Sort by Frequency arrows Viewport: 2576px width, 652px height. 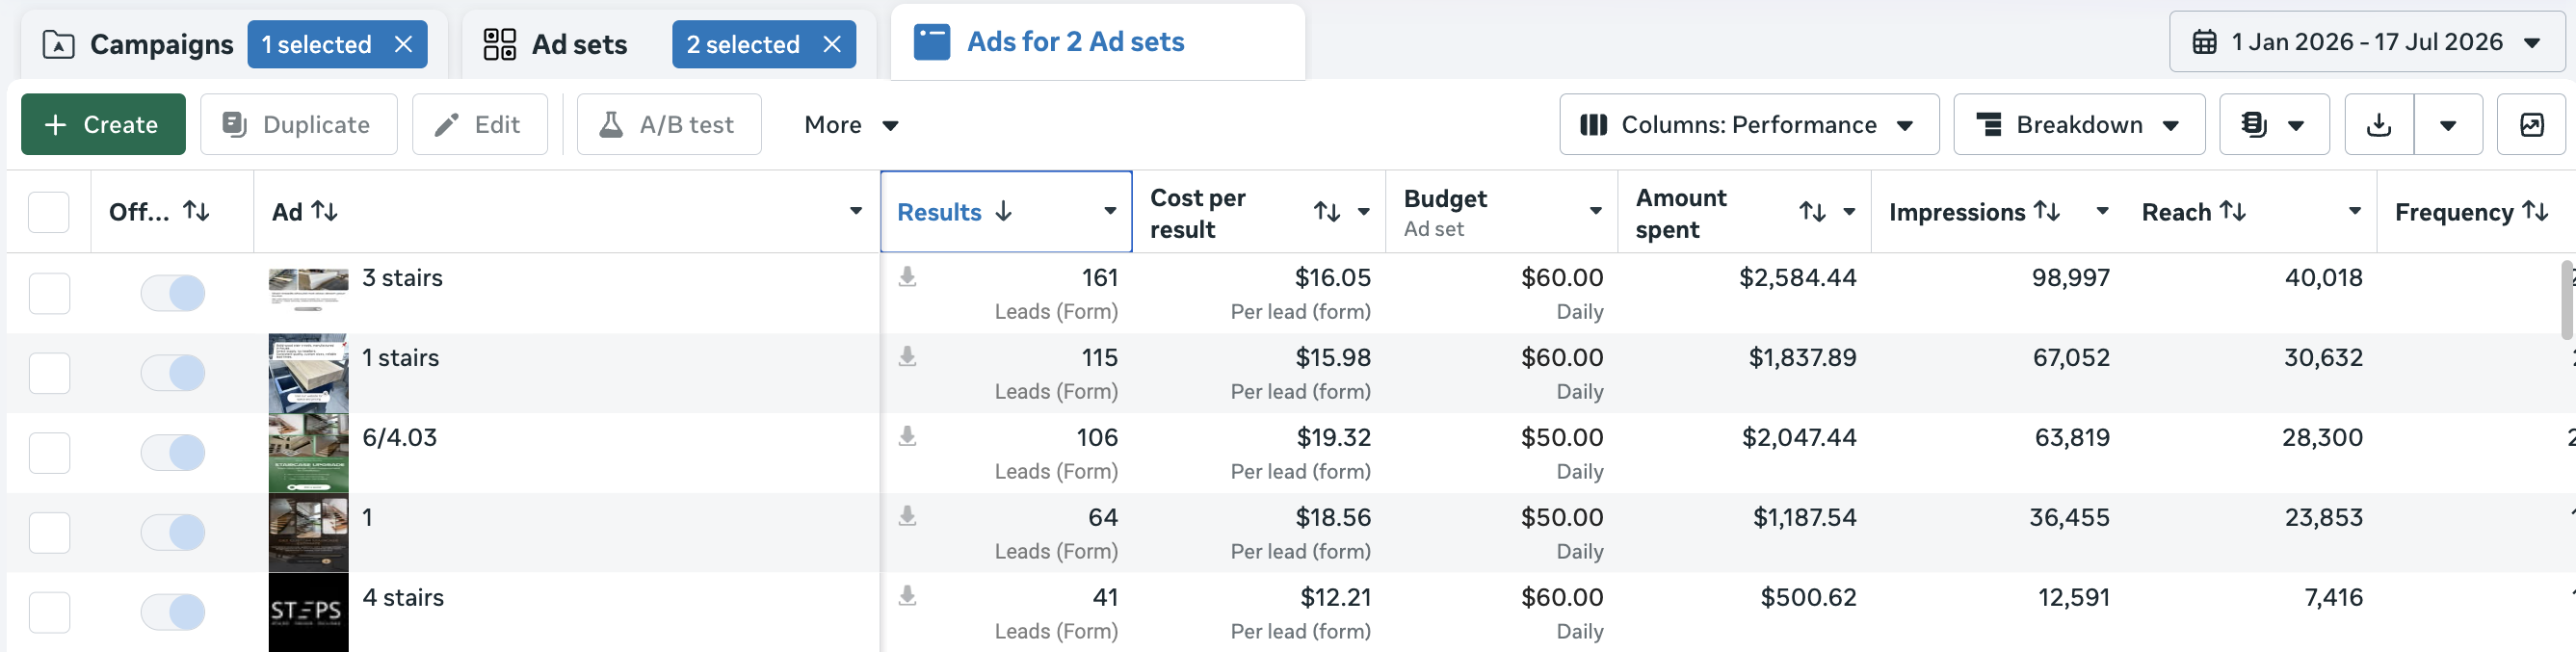2535,211
